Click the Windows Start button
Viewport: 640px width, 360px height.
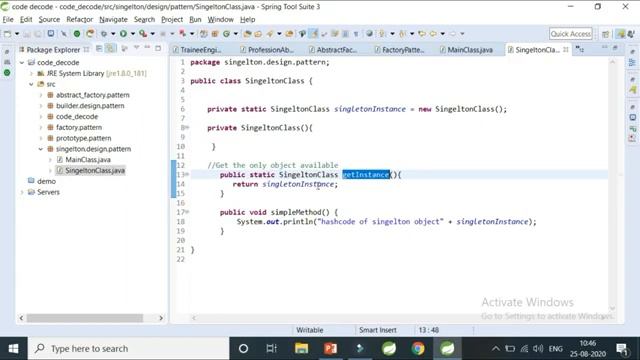(13, 349)
